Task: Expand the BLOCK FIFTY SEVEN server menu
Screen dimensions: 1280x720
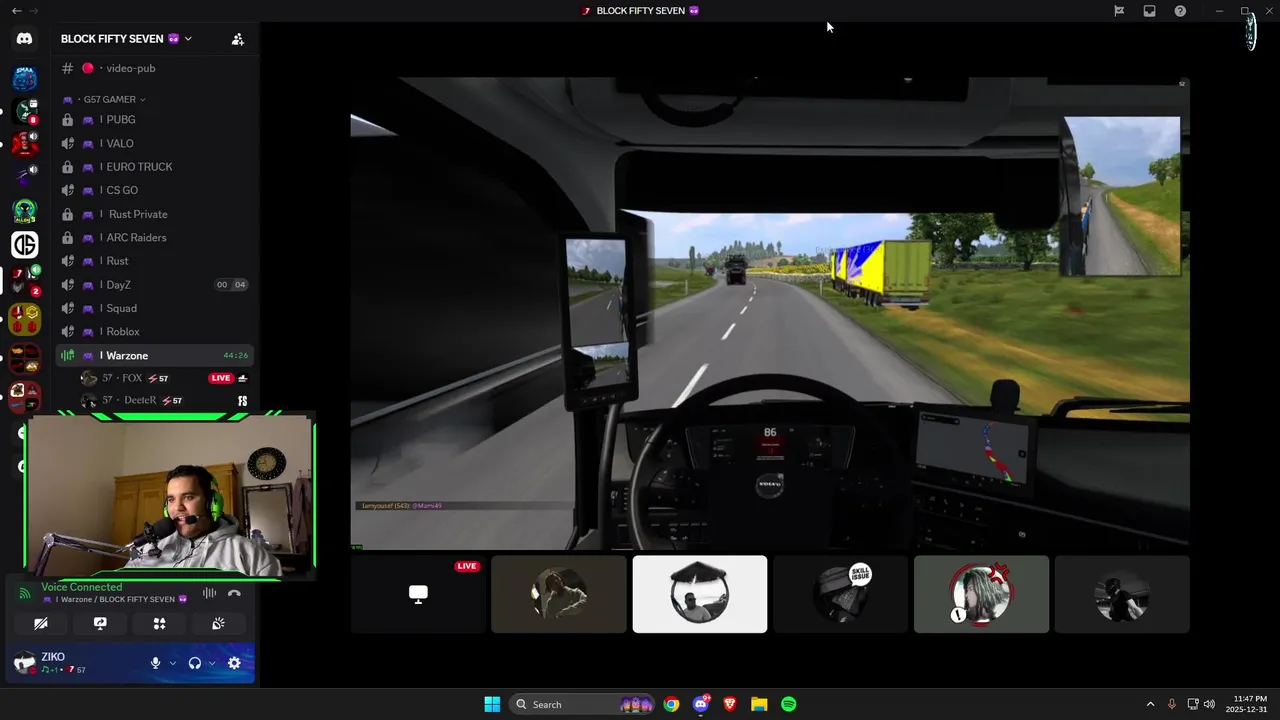Action: point(126,39)
